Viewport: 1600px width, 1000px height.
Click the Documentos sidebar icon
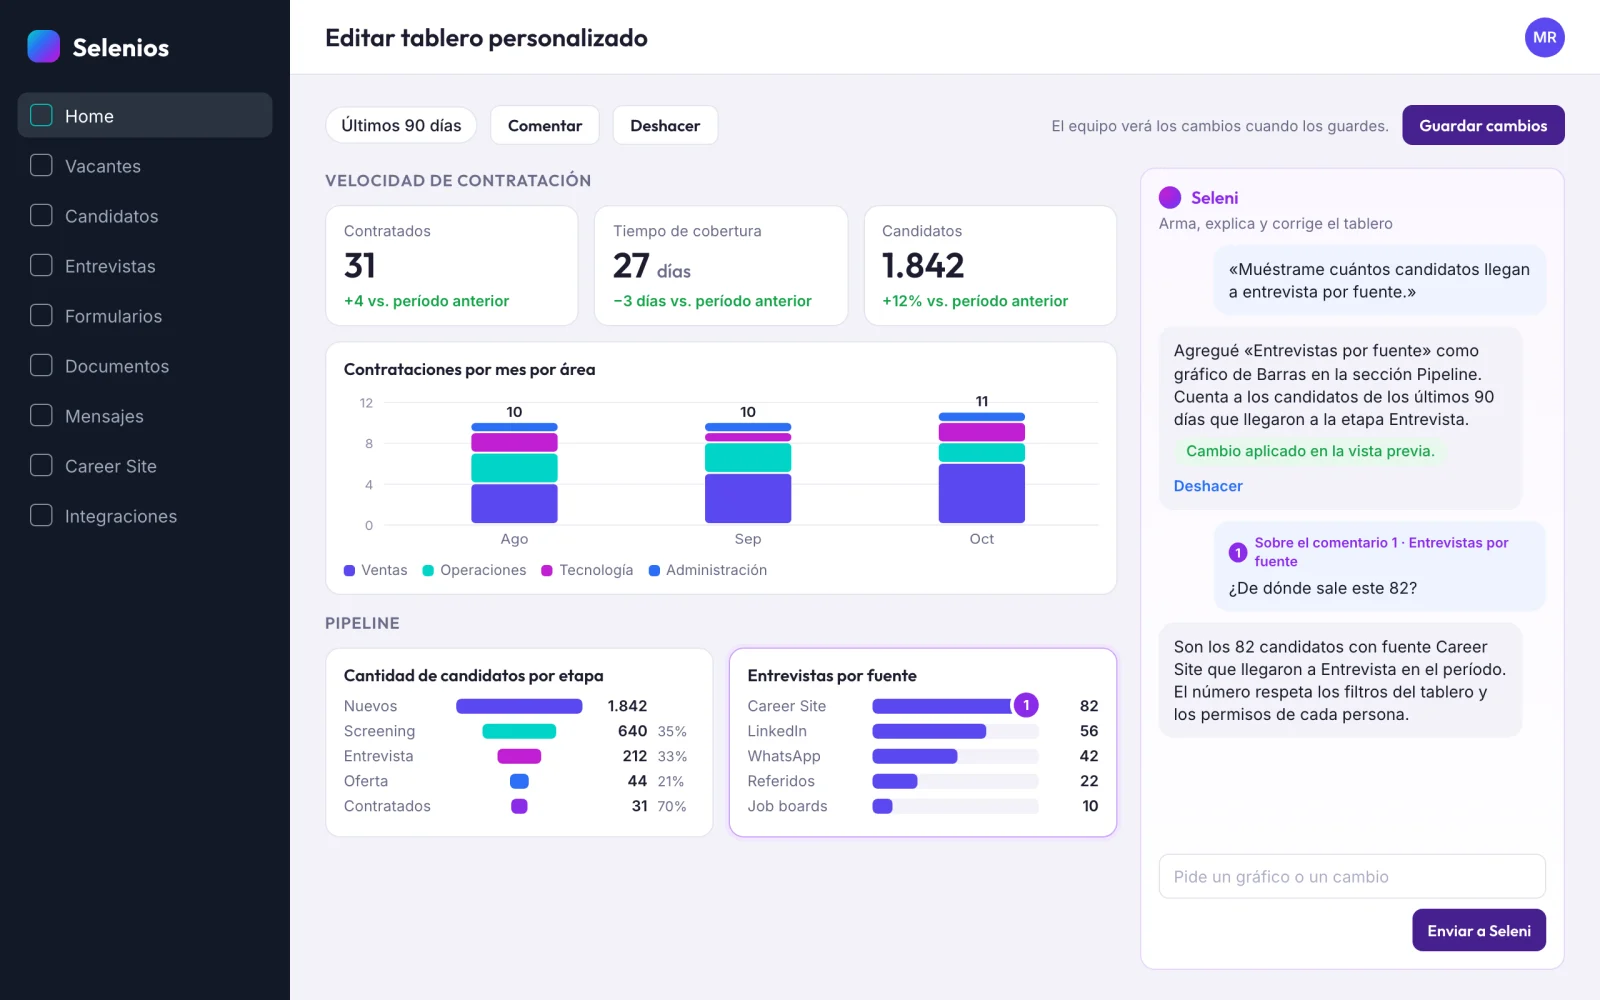click(x=41, y=365)
